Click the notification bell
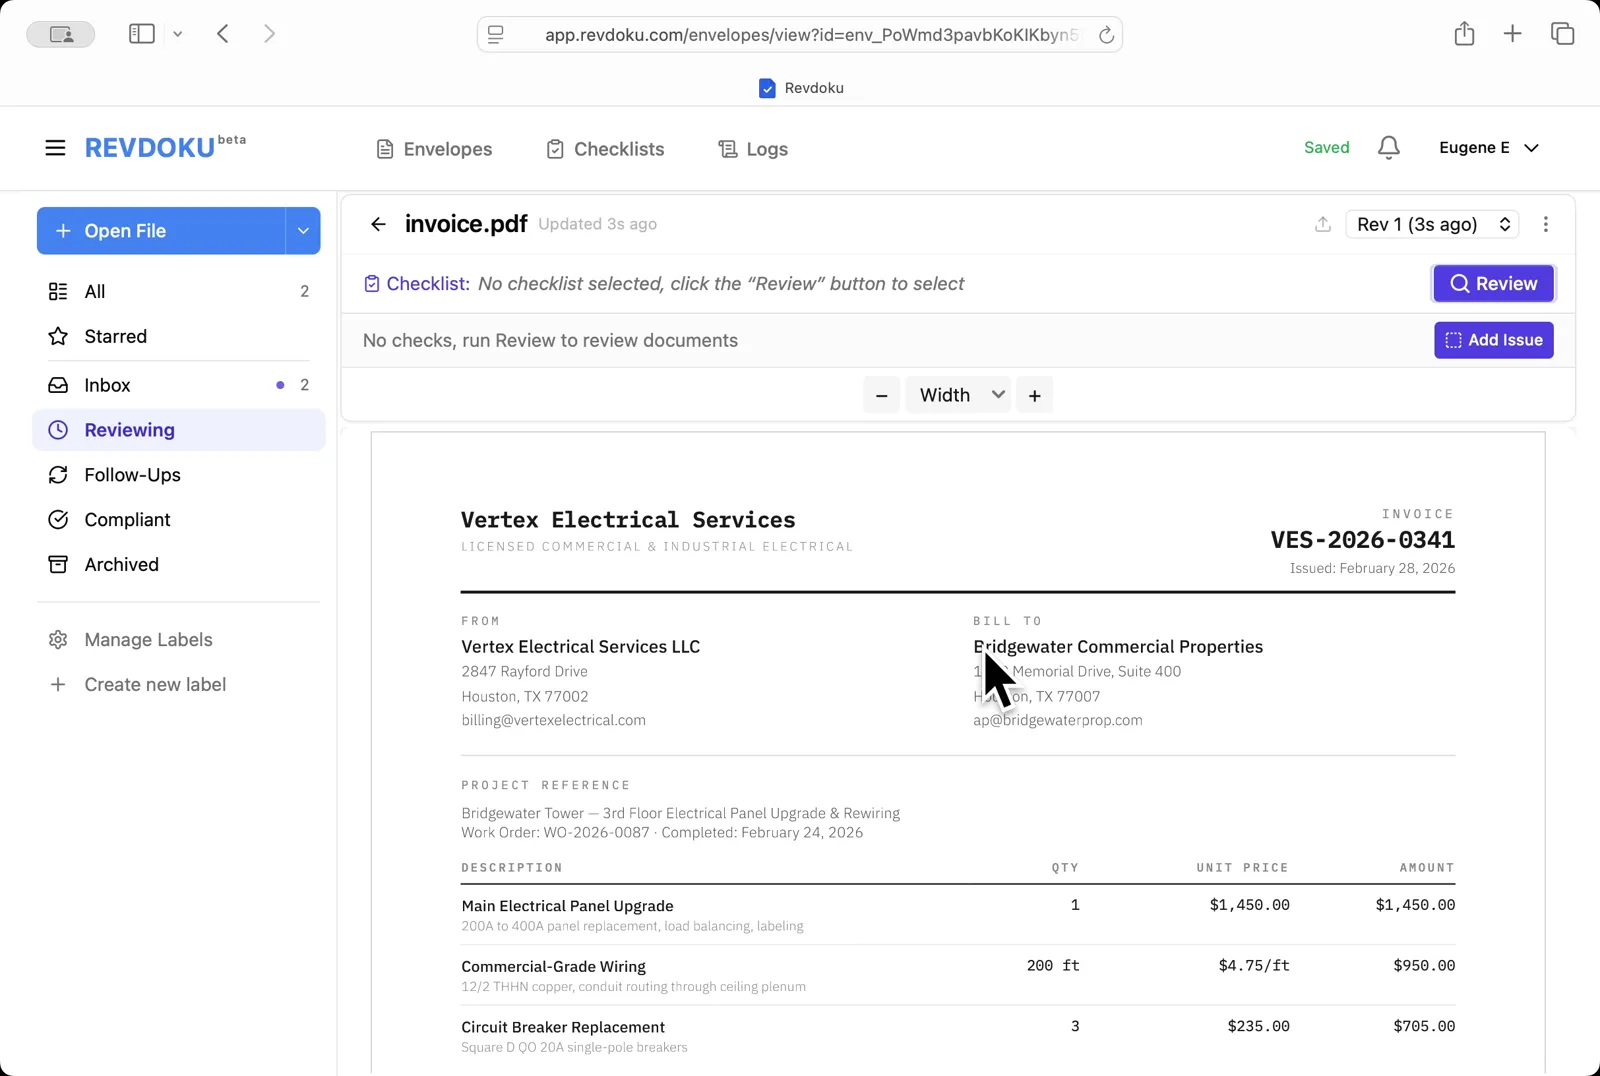Image resolution: width=1600 pixels, height=1076 pixels. point(1388,147)
